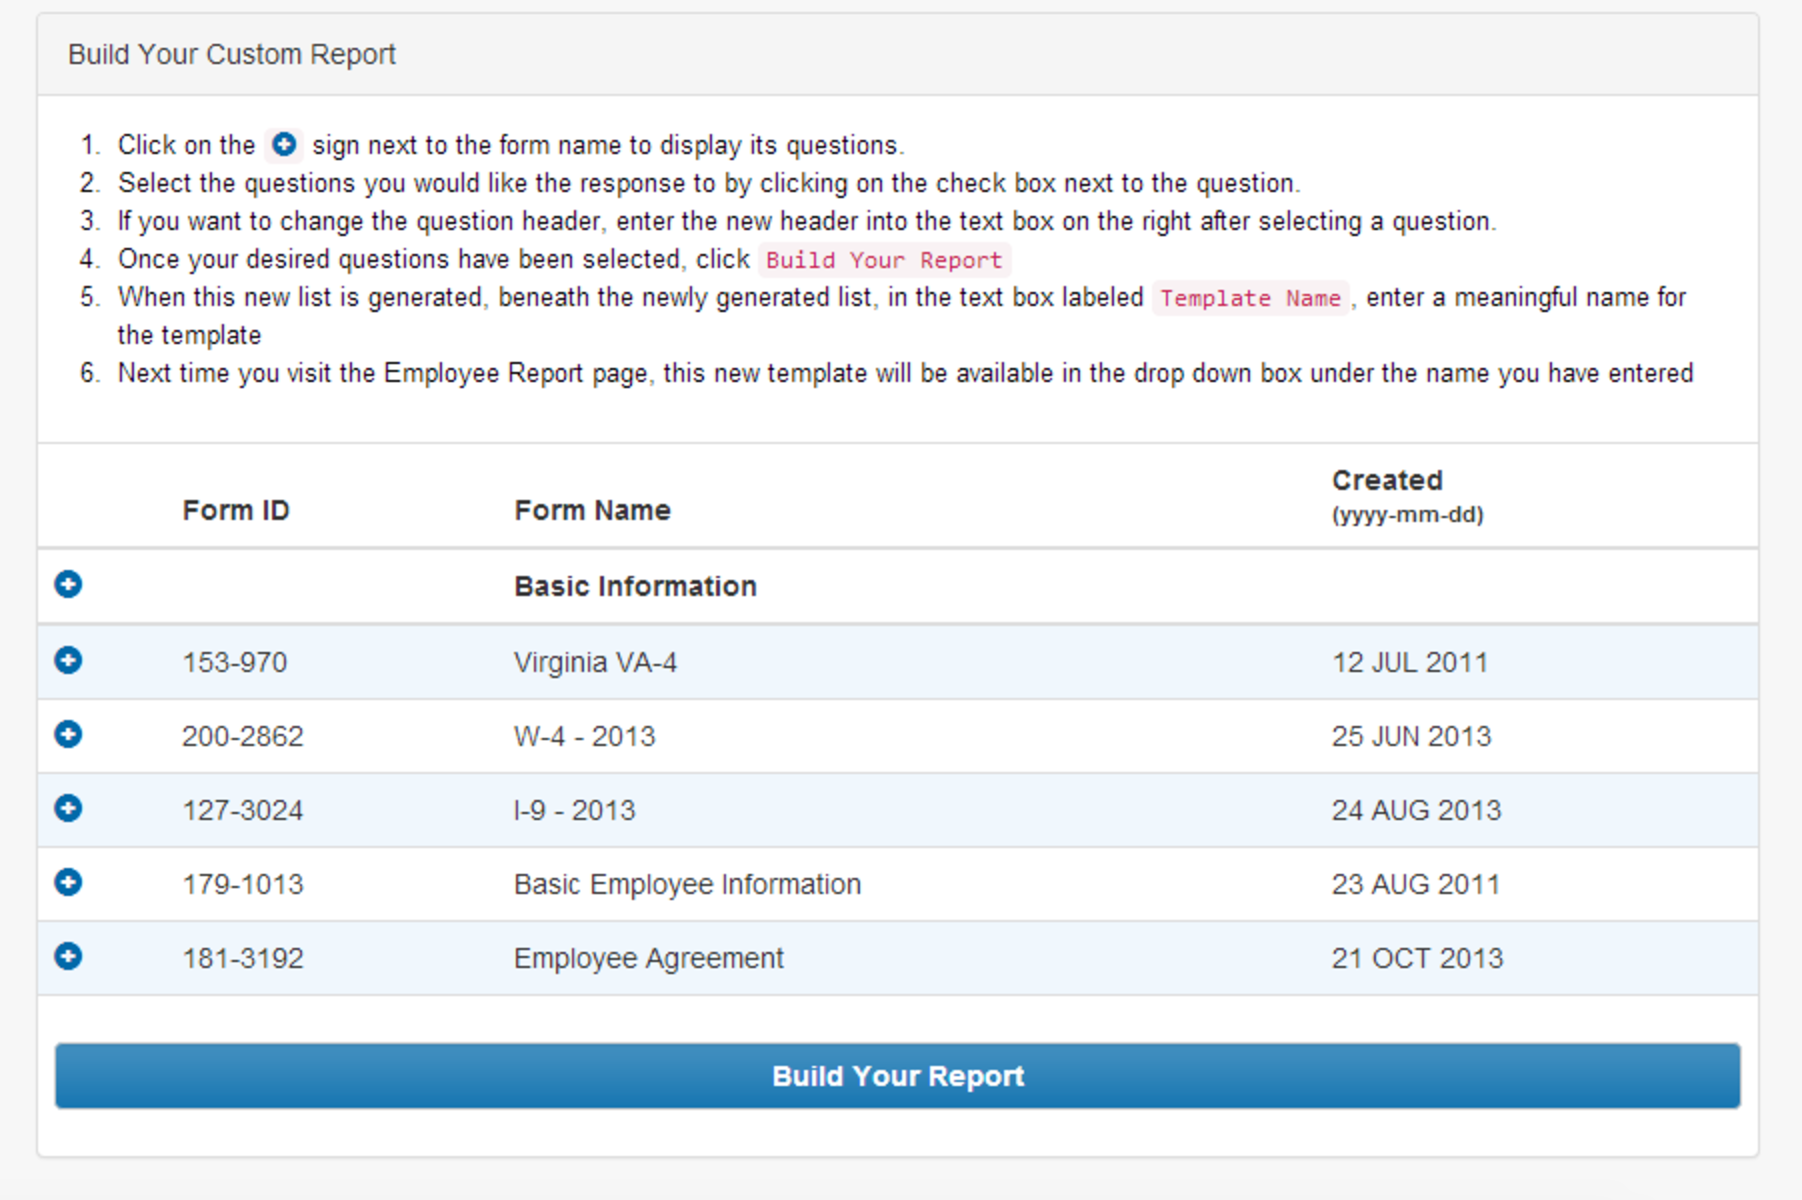Viewport: 1802px width, 1200px height.
Task: Click the Form Name column header
Action: (x=590, y=510)
